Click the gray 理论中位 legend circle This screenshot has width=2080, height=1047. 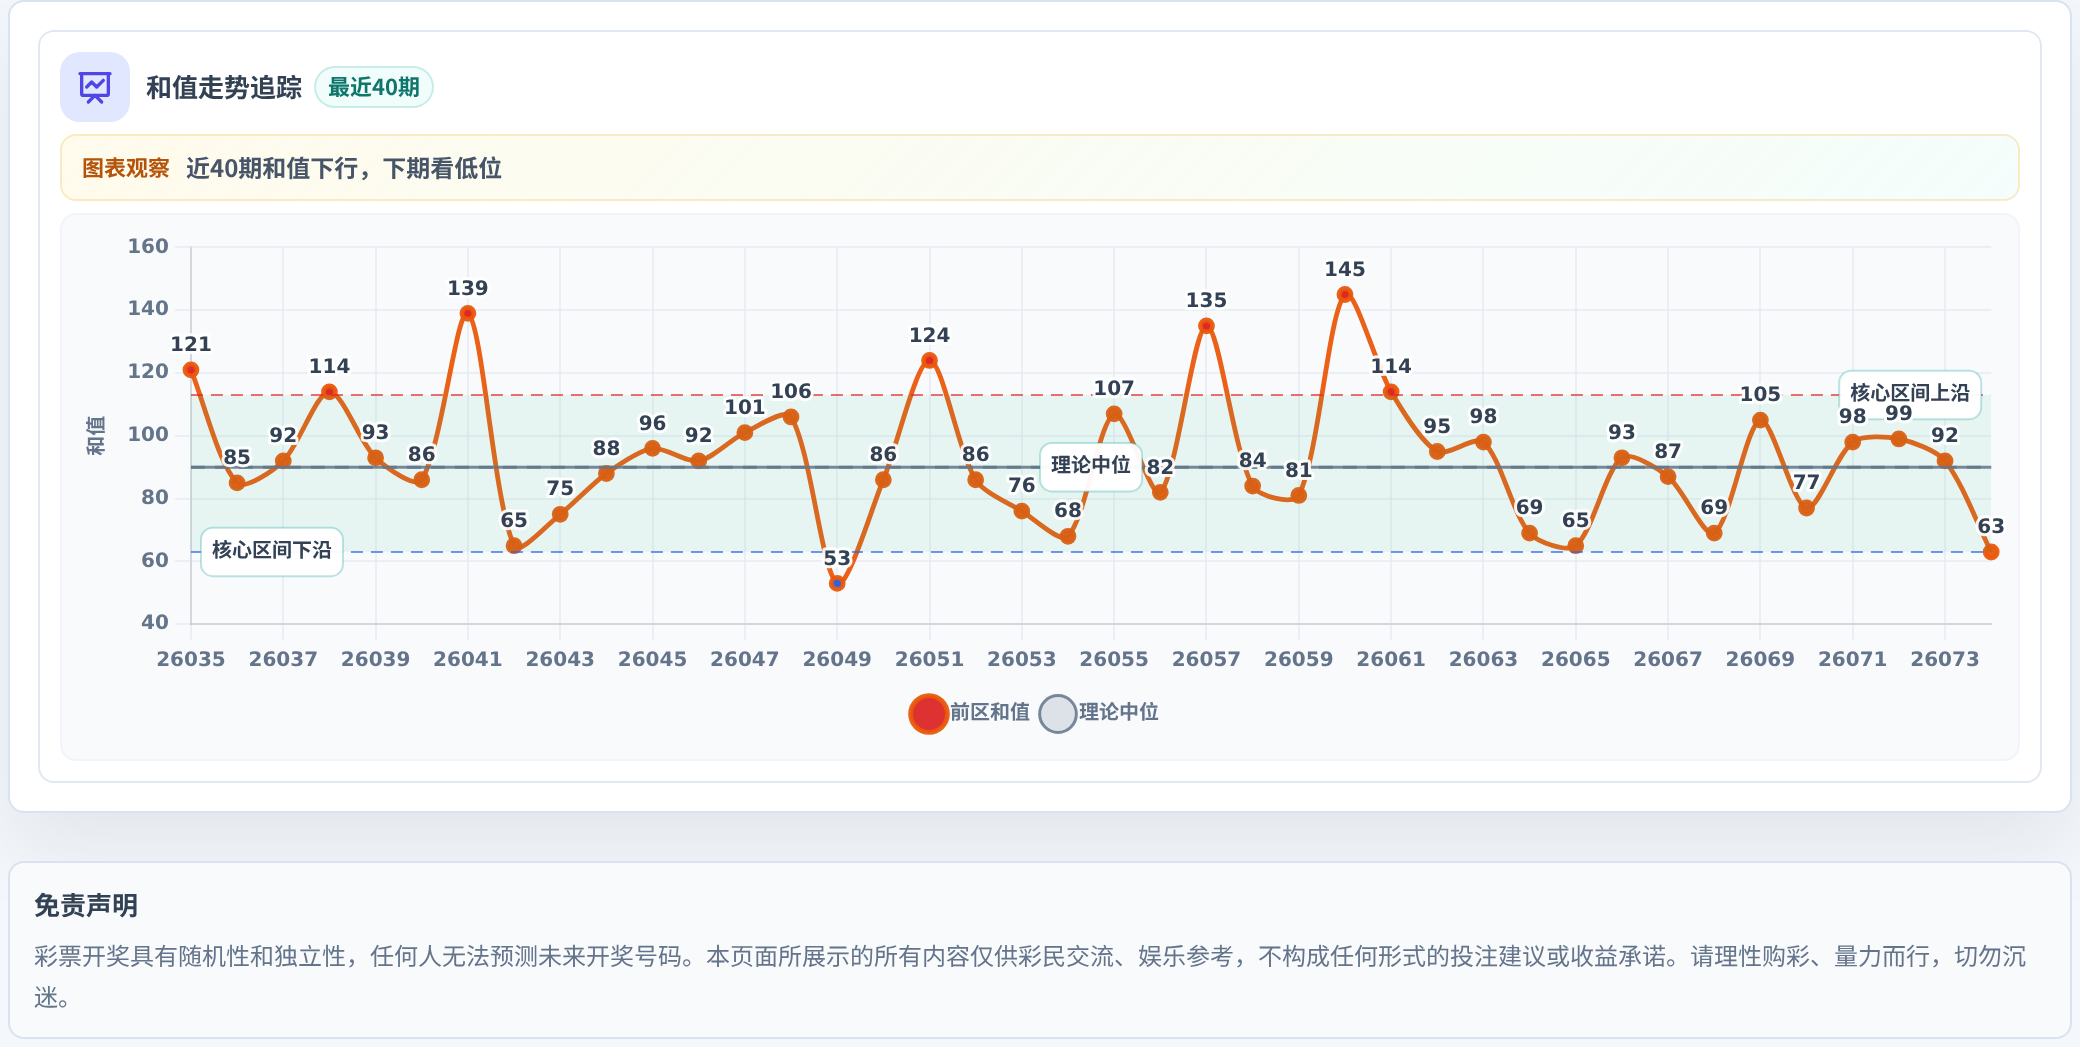click(x=1058, y=714)
